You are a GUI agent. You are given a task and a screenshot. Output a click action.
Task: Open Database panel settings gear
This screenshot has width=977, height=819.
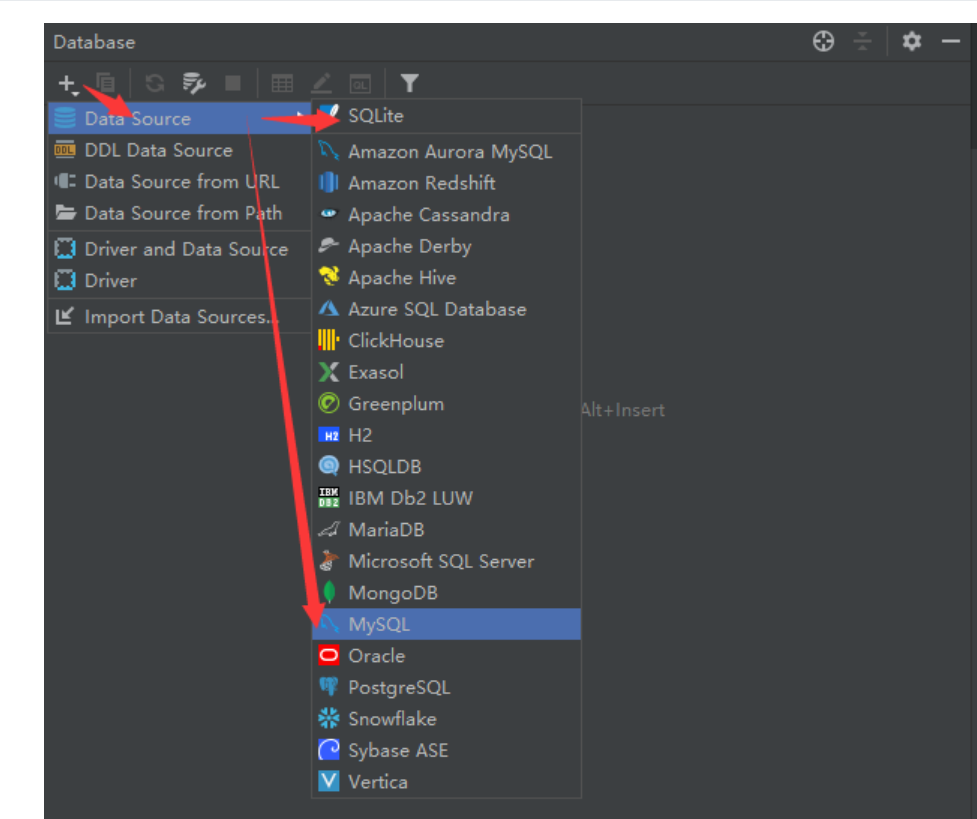[912, 41]
